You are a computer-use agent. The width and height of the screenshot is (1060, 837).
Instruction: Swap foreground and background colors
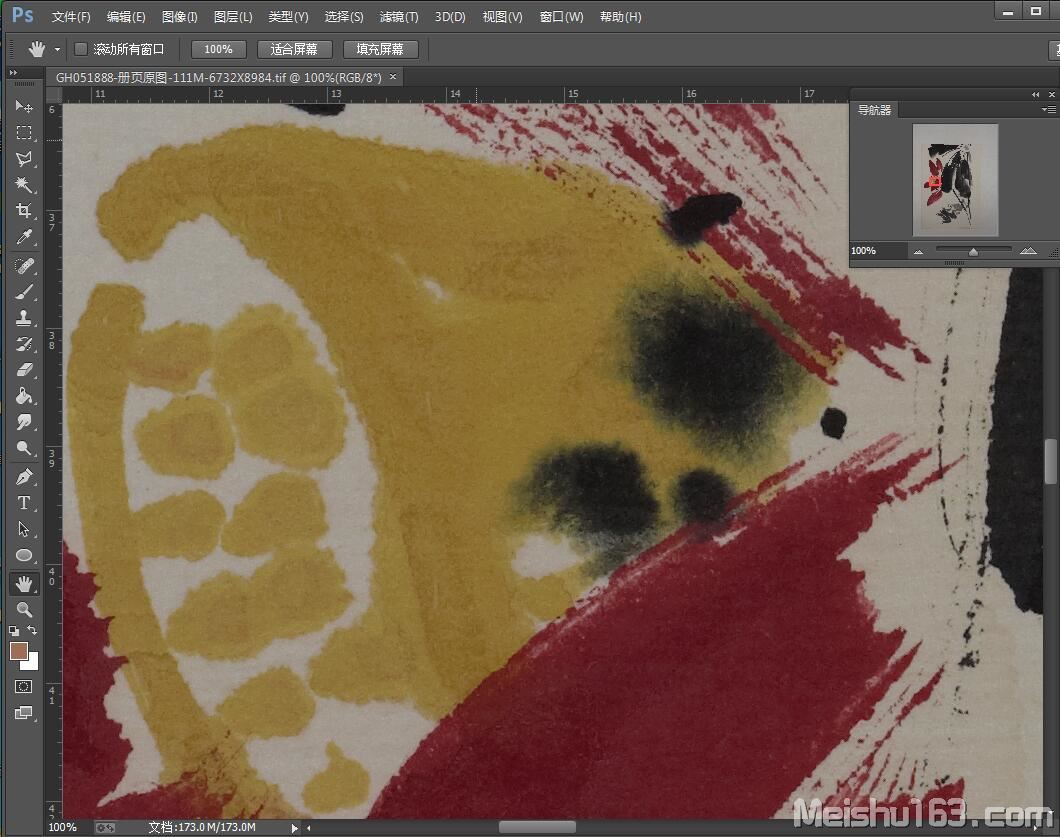(32, 630)
